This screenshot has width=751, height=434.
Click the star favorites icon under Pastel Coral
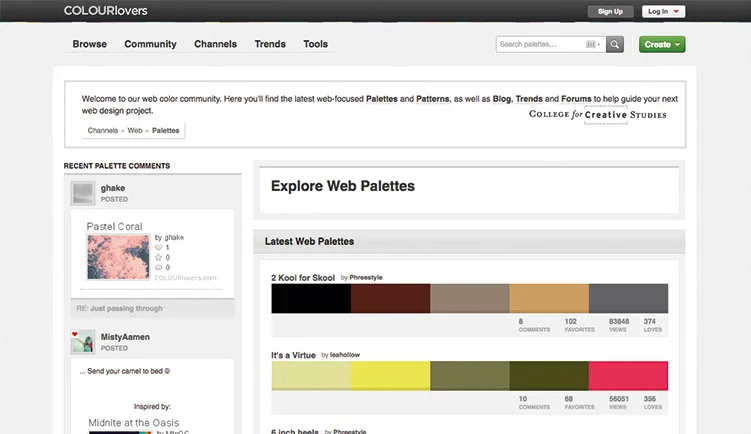click(159, 258)
